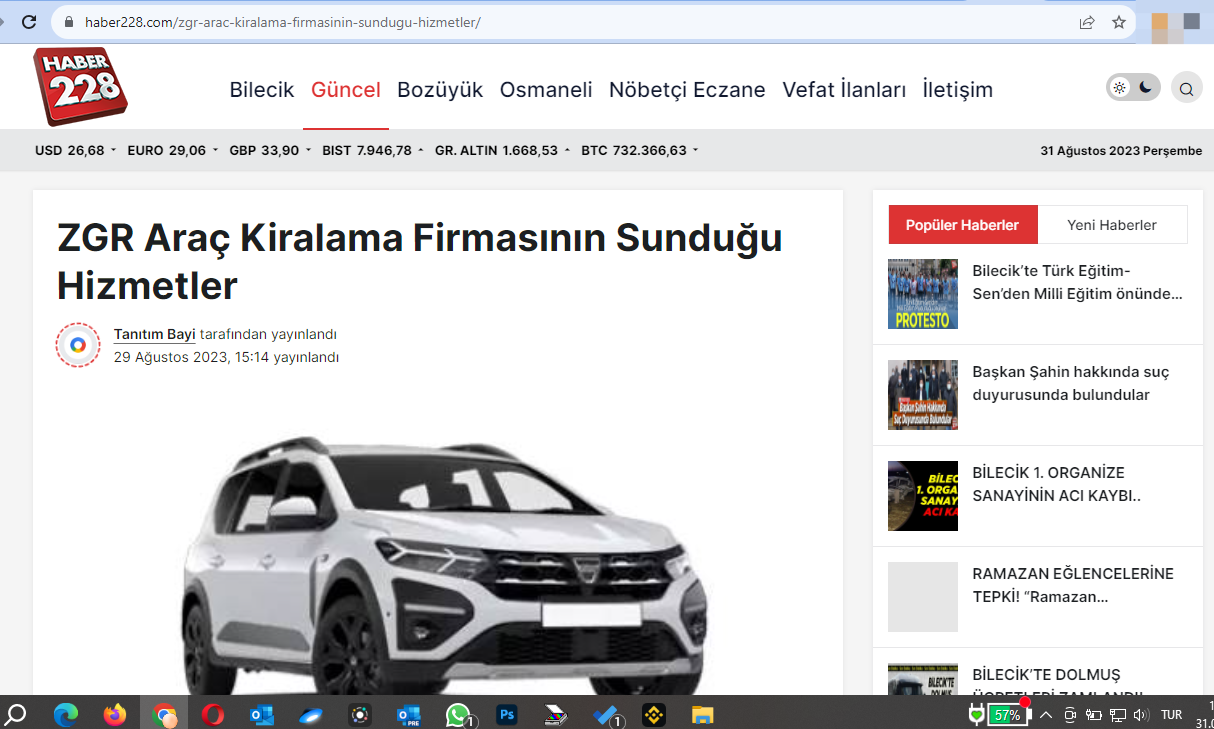Click the author avatar circle icon
1214x729 pixels.
pyautogui.click(x=78, y=345)
